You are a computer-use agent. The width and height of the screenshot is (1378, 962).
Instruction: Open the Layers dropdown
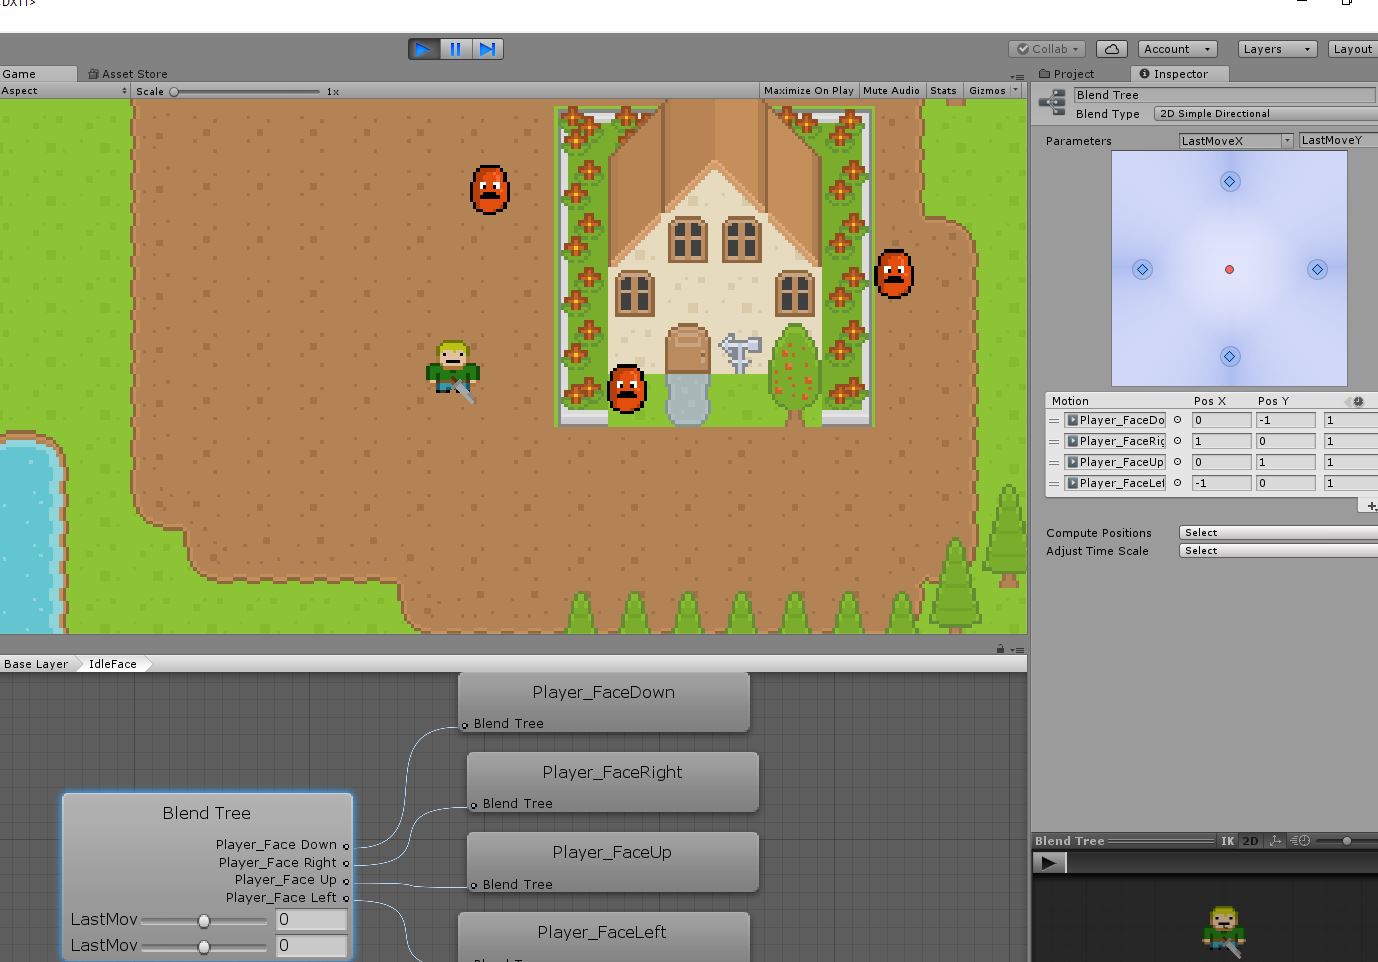pos(1276,49)
